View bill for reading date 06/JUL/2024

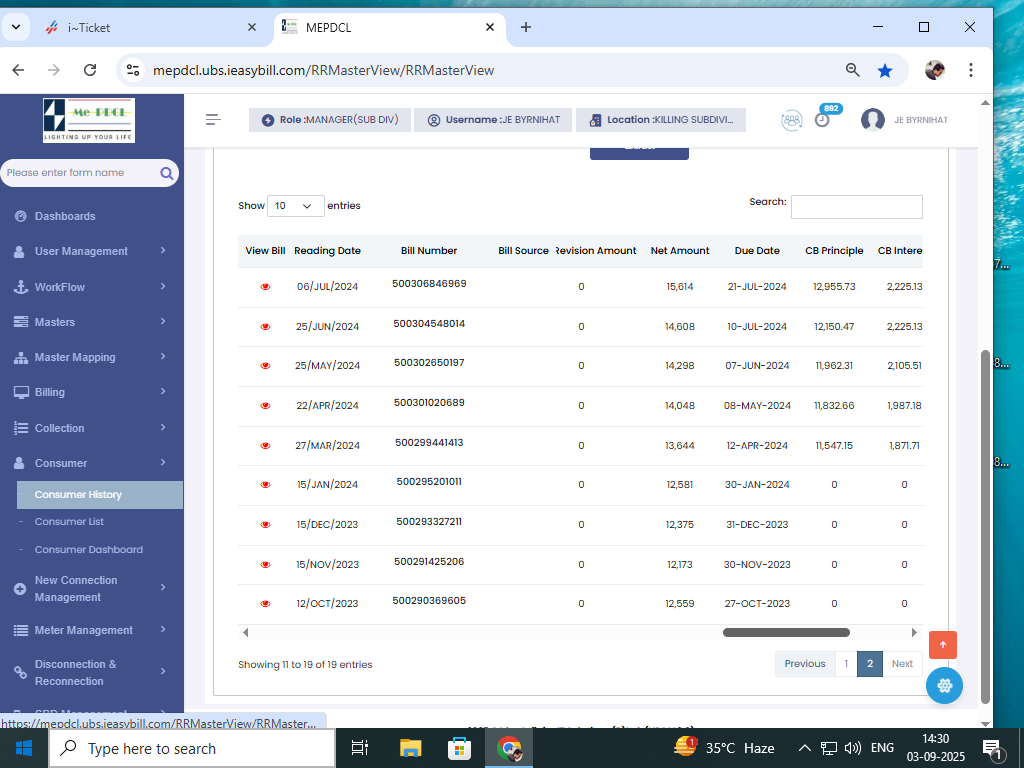click(x=265, y=287)
